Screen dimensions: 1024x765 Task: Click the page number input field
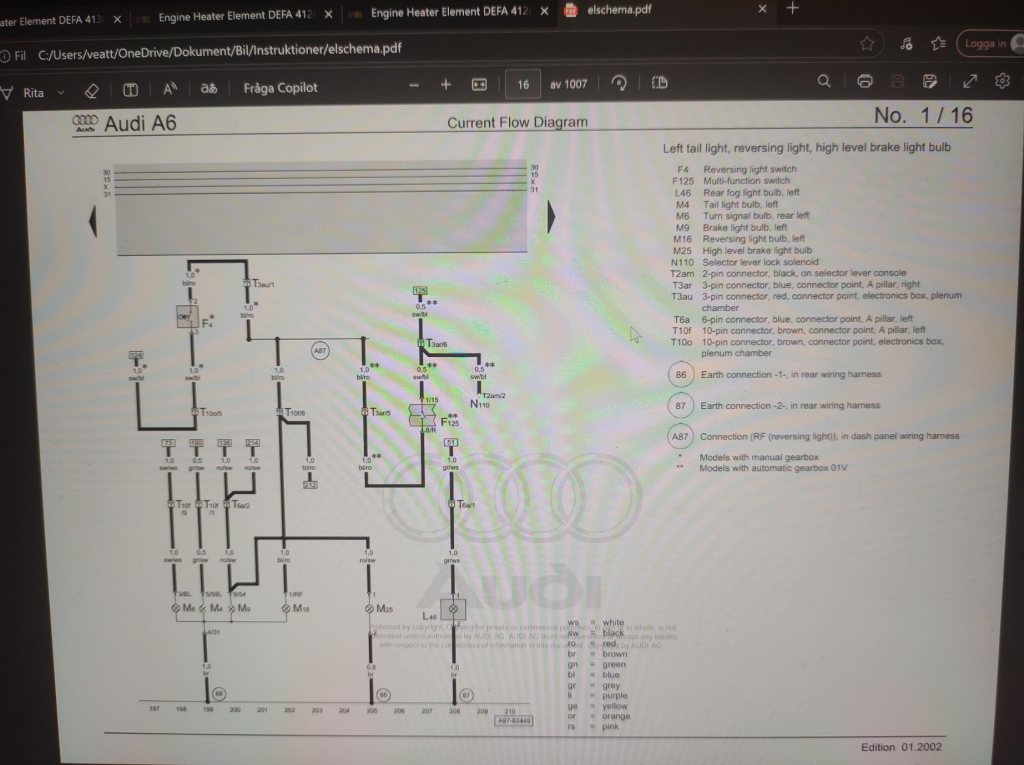(x=523, y=84)
